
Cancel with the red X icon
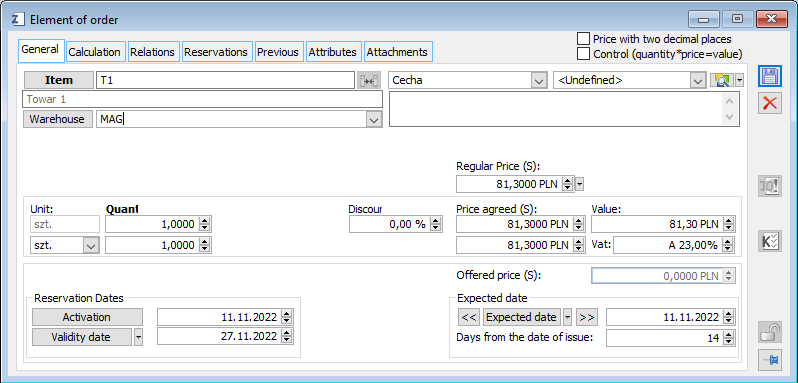pos(770,103)
